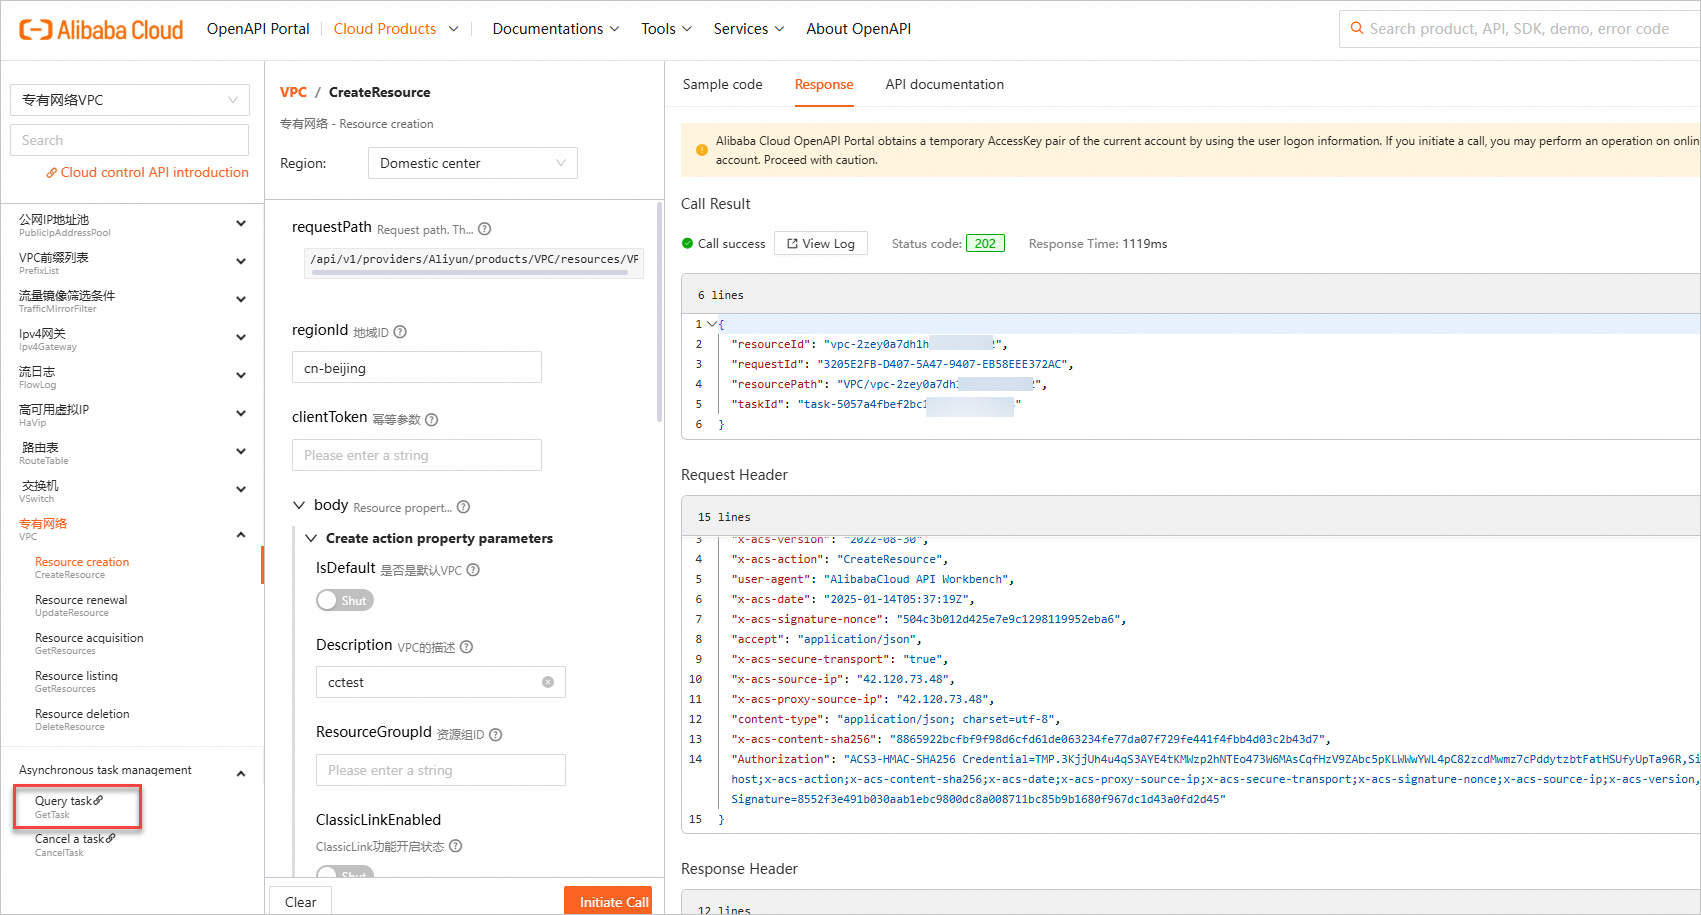The width and height of the screenshot is (1701, 915).
Task: Open the 专有网络VPC product selector
Action: (130, 100)
